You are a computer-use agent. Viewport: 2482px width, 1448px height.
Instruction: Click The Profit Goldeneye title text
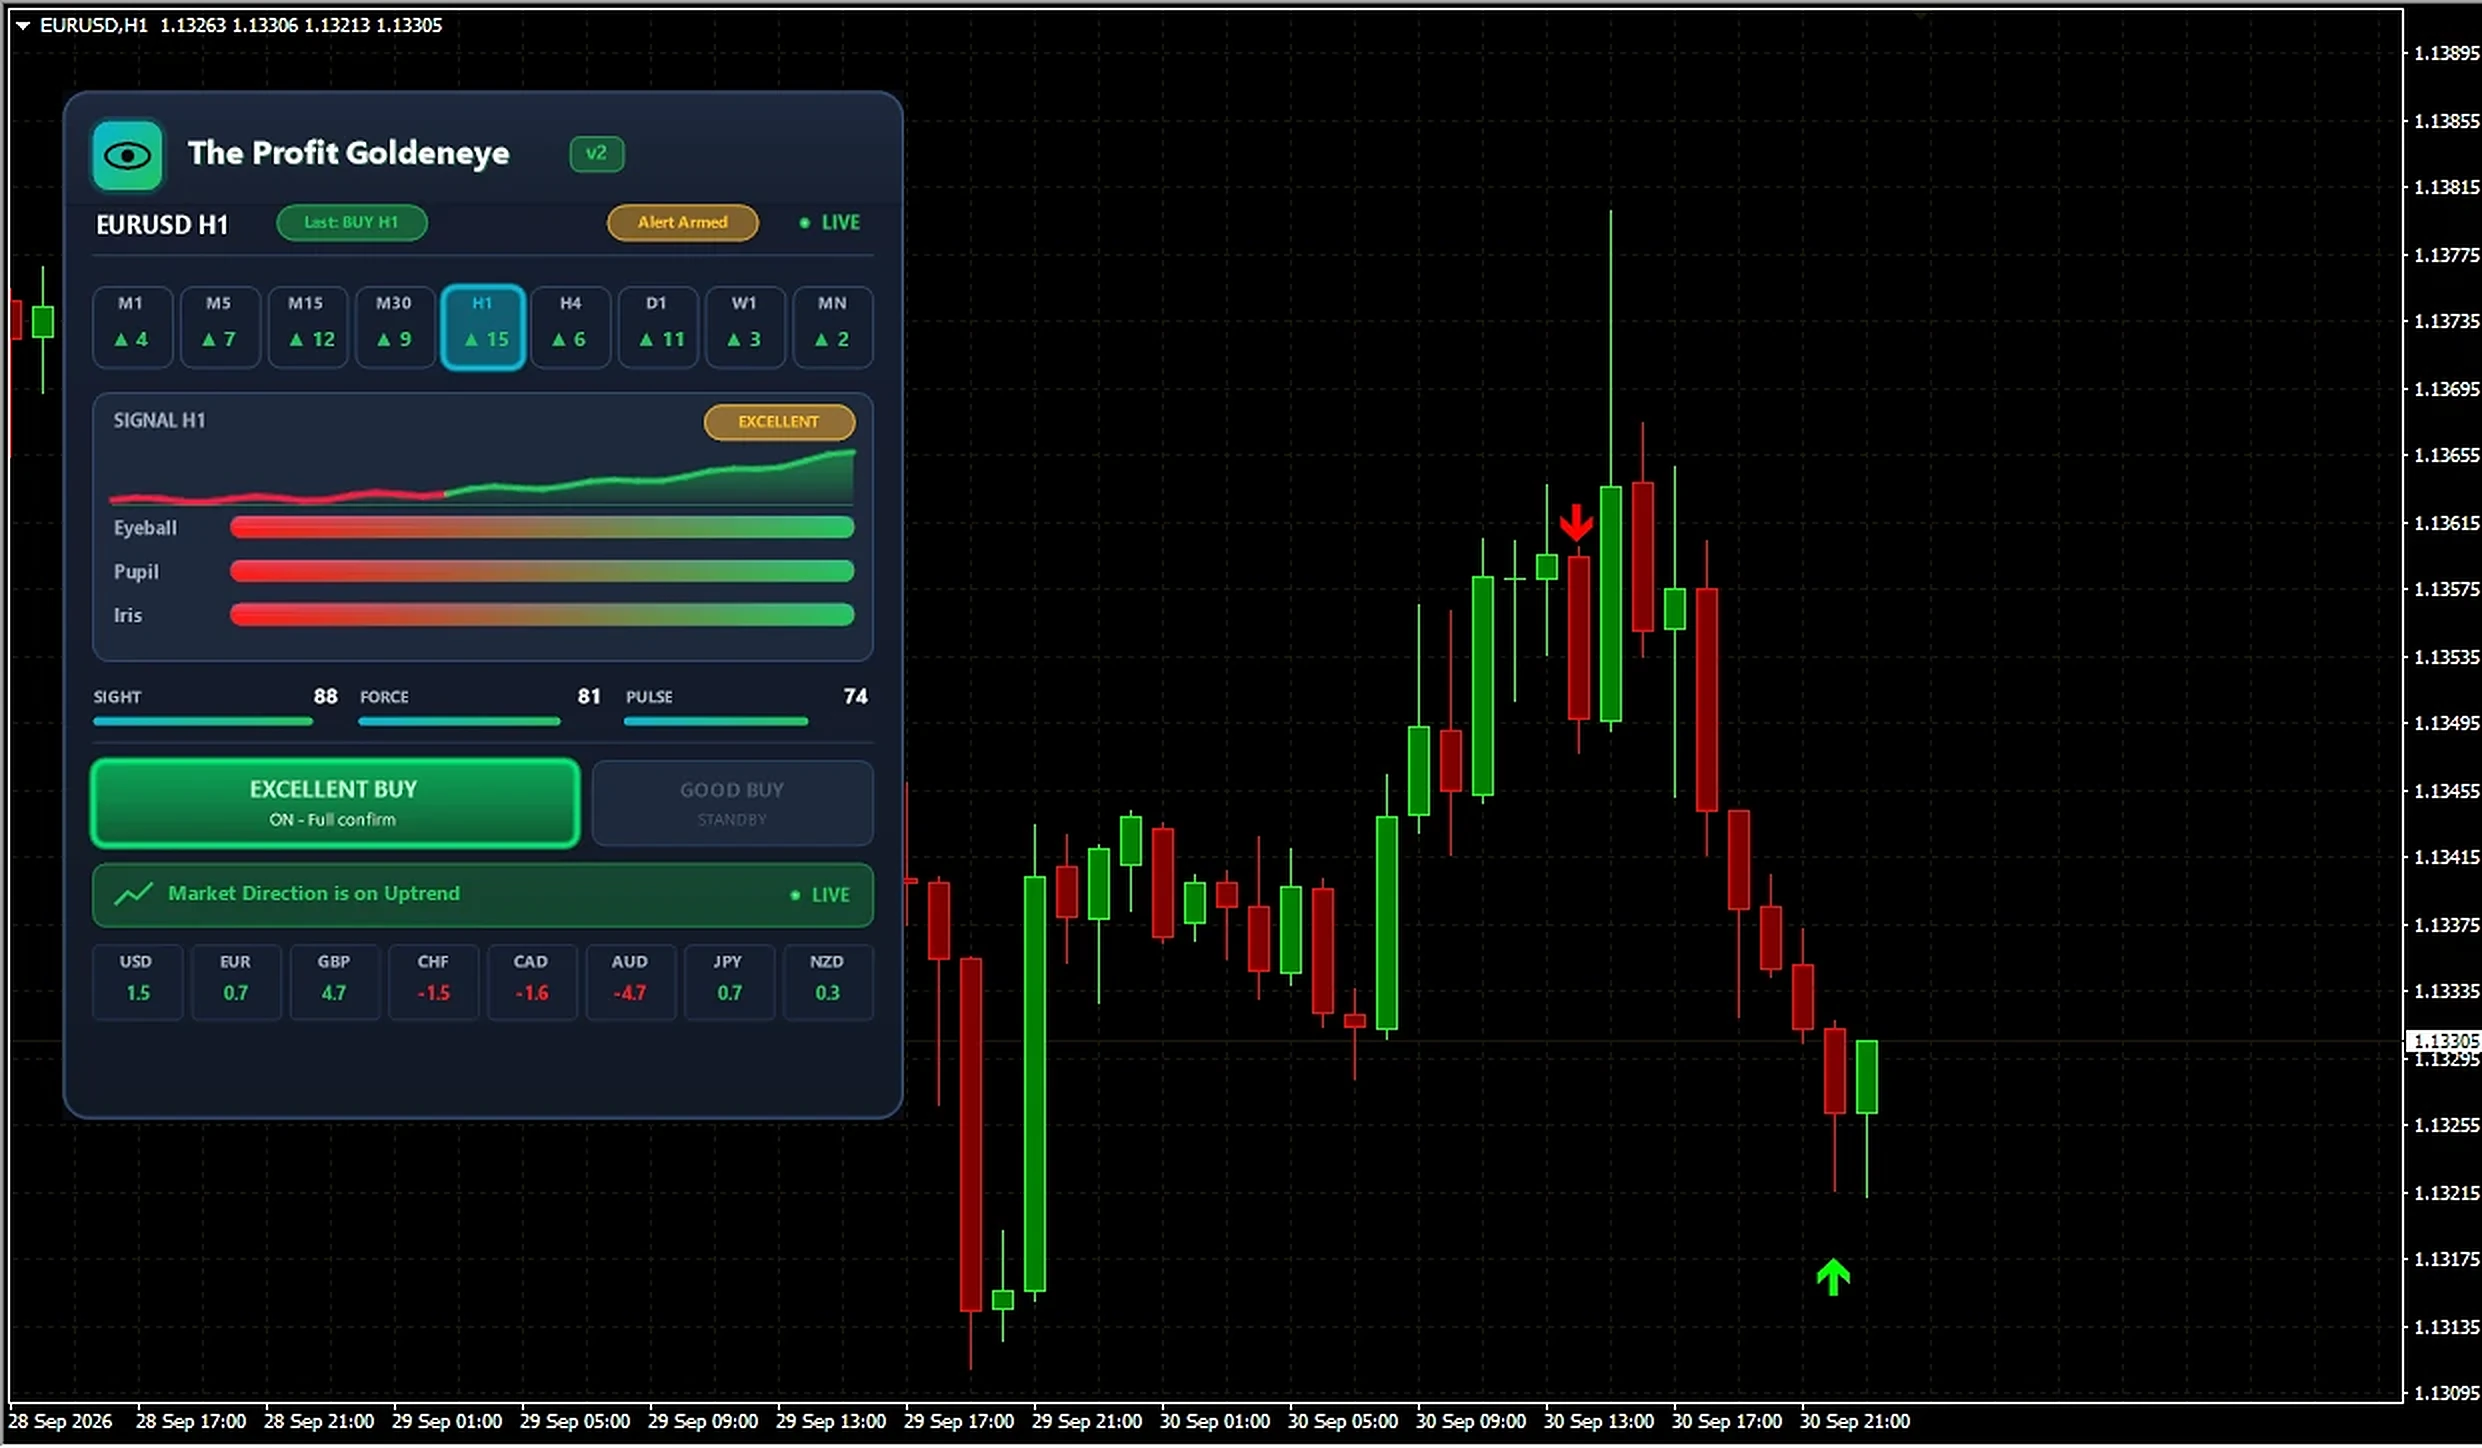(x=348, y=153)
